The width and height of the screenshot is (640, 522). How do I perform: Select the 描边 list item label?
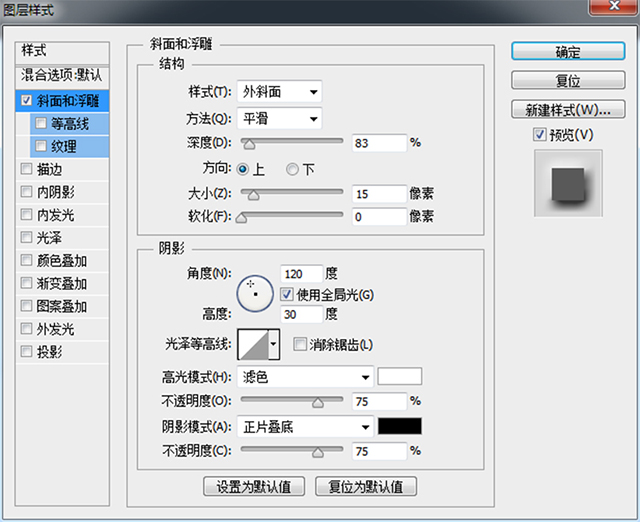pos(49,169)
